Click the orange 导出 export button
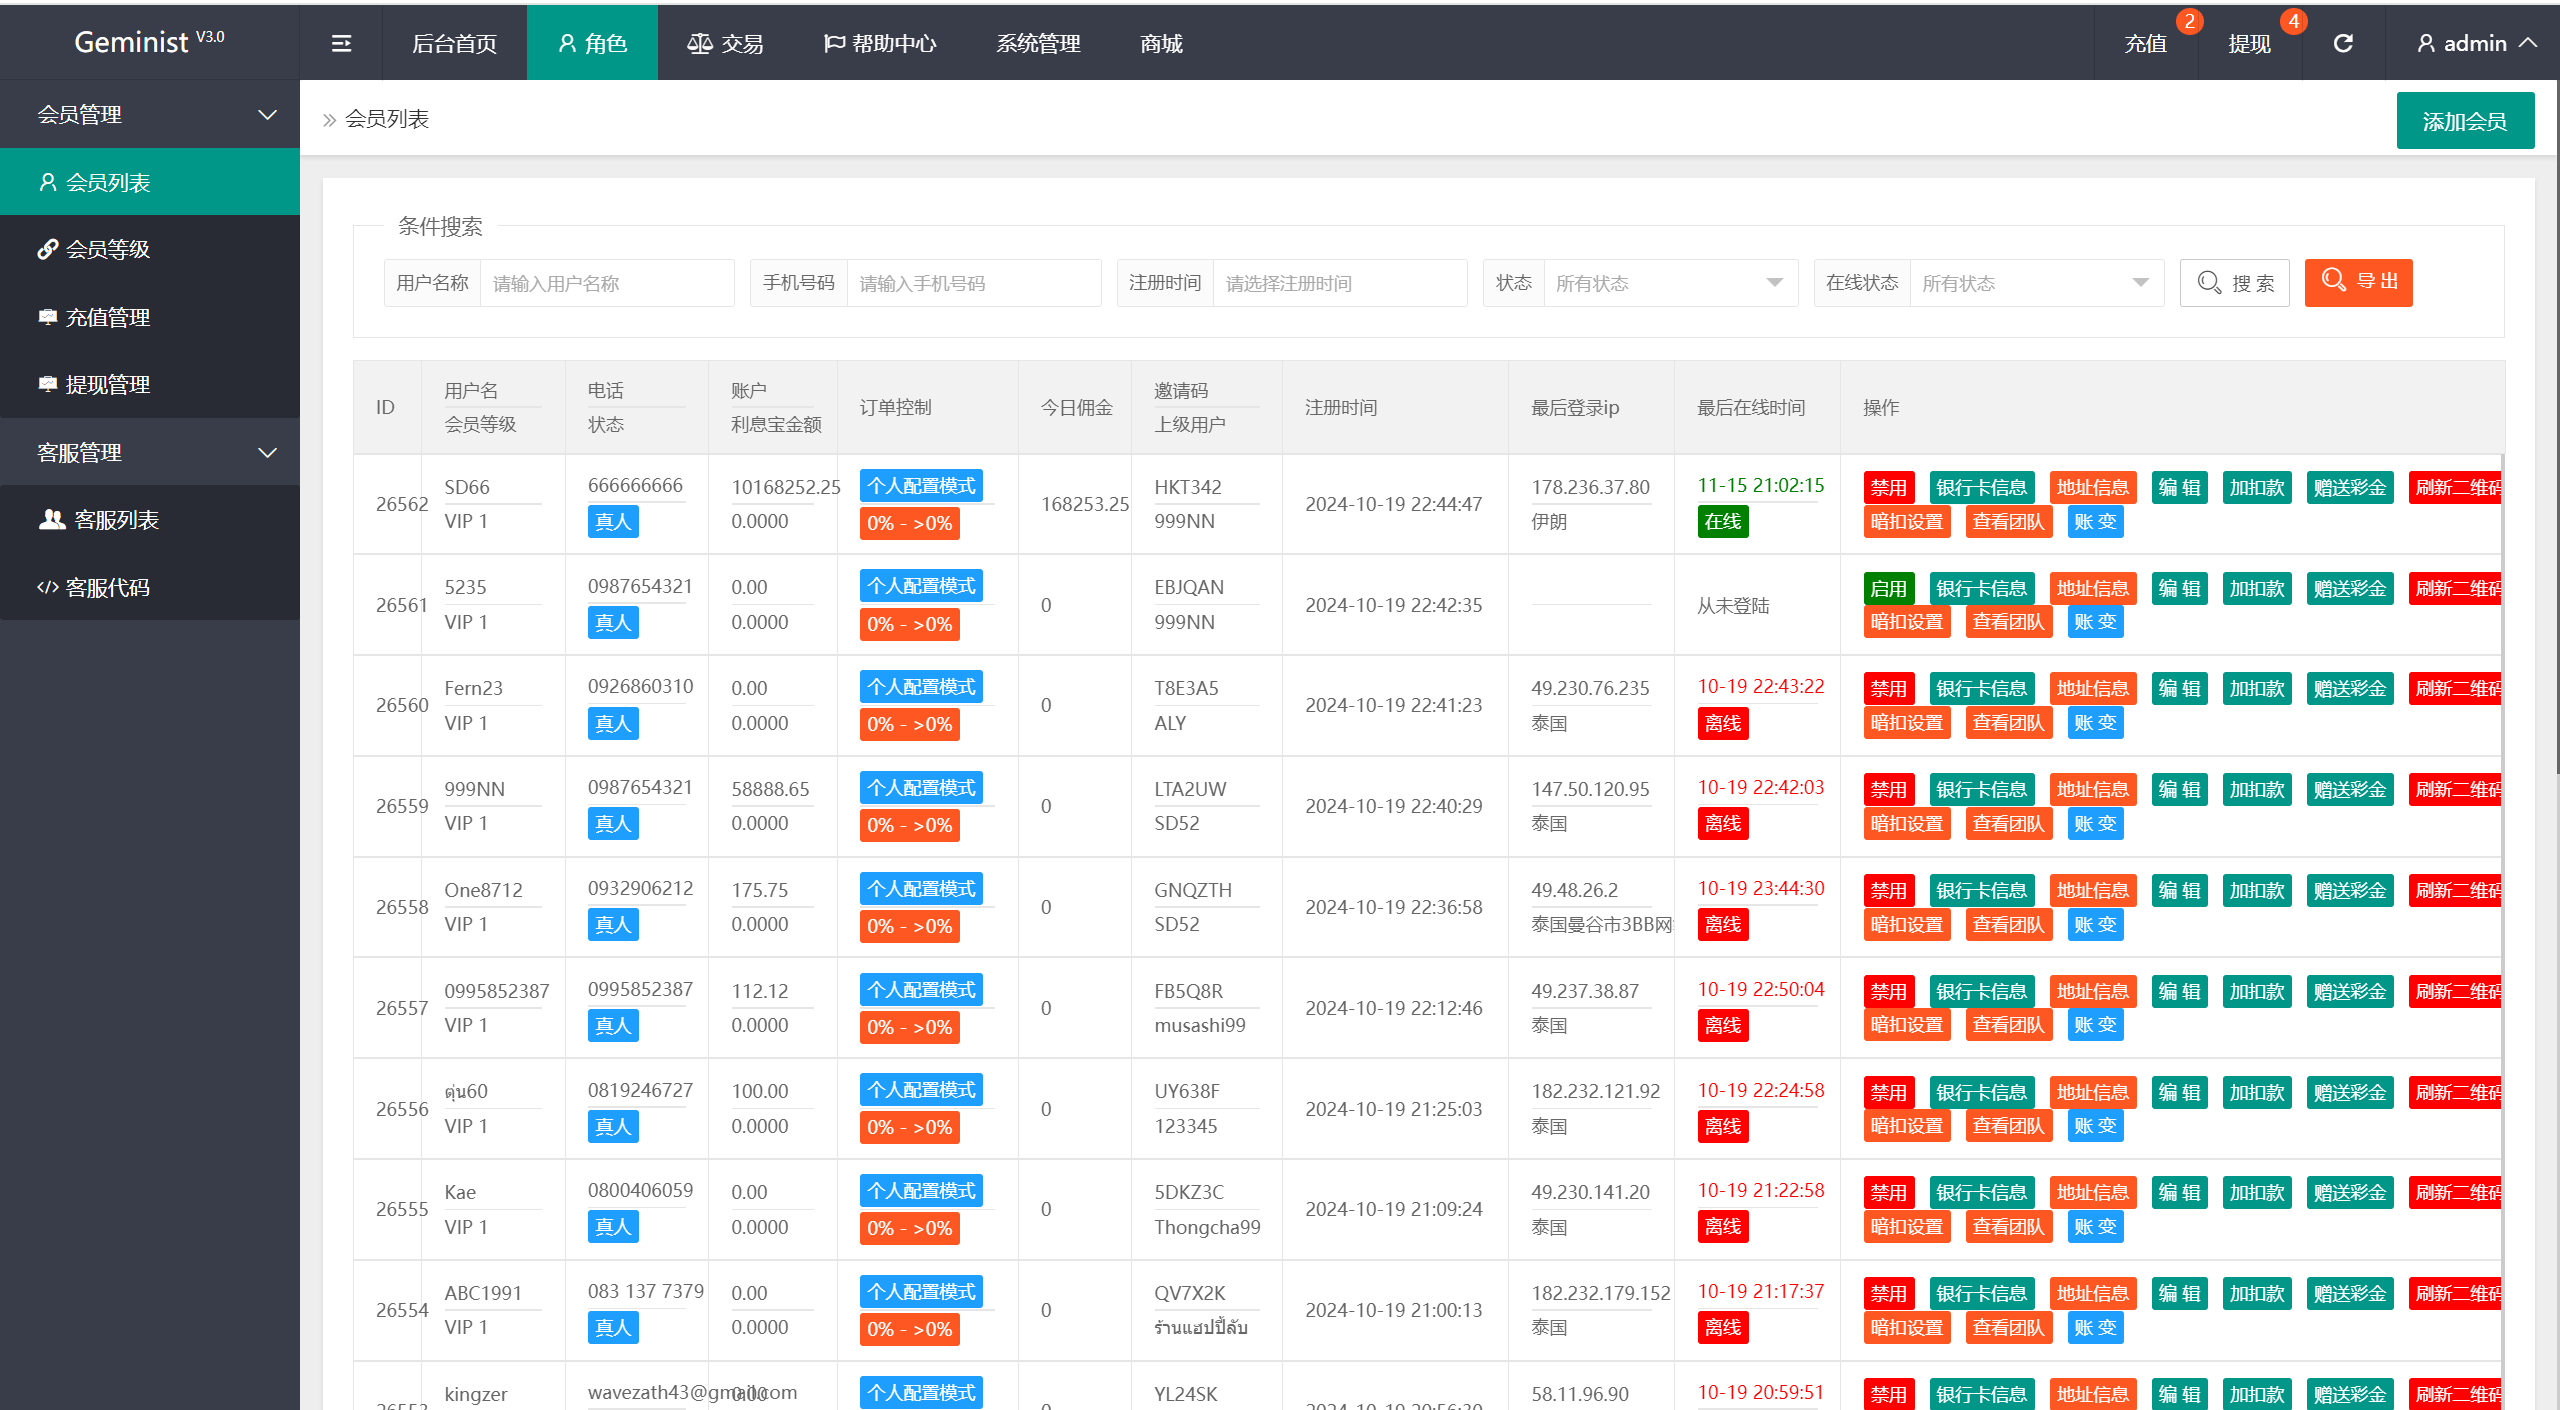The height and width of the screenshot is (1410, 2560). pos(2358,282)
